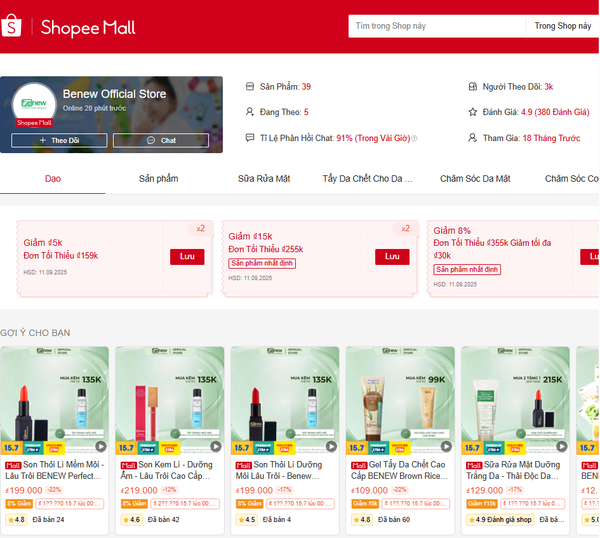Click the Đang Theo person icon
Image resolution: width=600 pixels, height=538 pixels.
click(x=250, y=112)
